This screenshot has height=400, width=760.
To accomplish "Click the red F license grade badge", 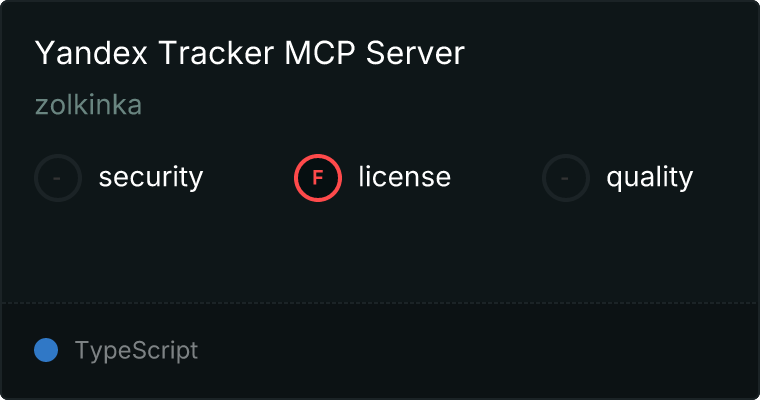I will [x=318, y=178].
